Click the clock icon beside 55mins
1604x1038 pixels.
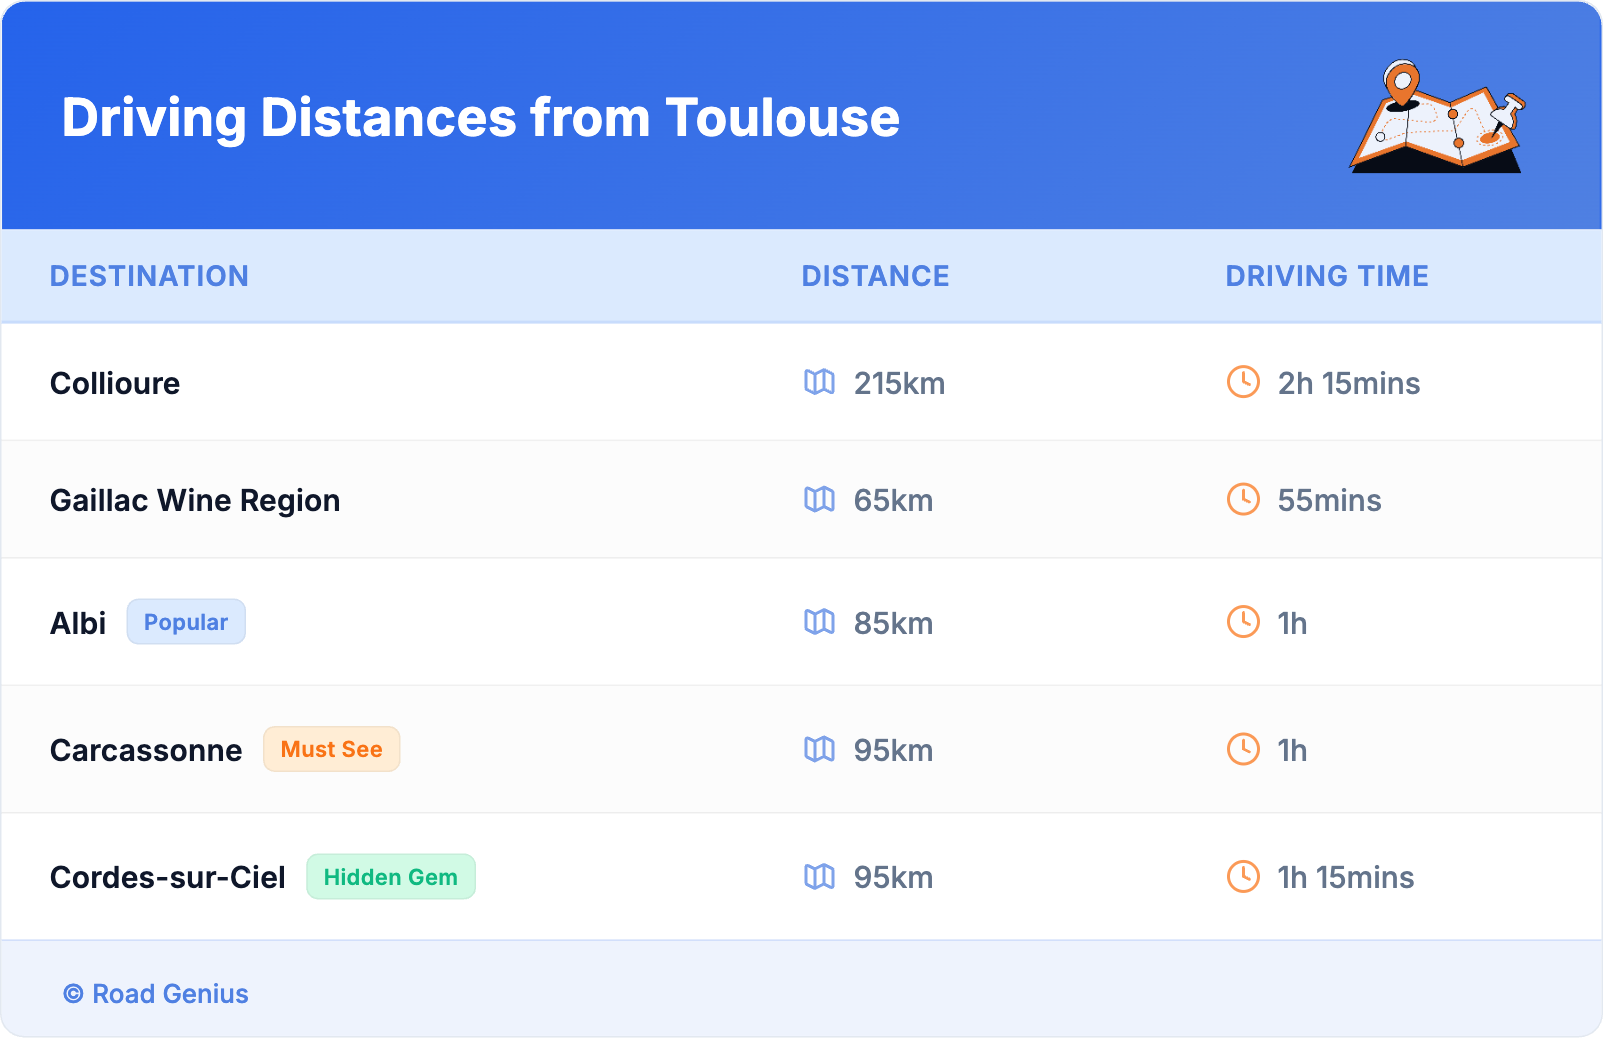pyautogui.click(x=1243, y=499)
